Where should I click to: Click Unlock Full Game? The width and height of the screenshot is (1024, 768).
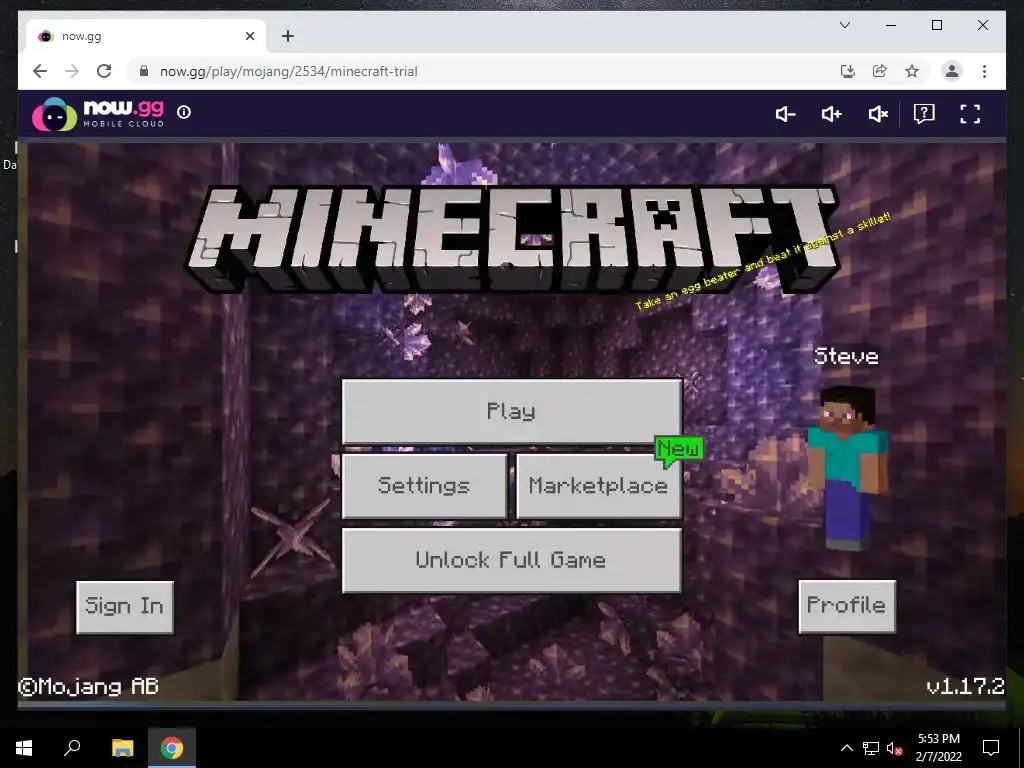511,560
